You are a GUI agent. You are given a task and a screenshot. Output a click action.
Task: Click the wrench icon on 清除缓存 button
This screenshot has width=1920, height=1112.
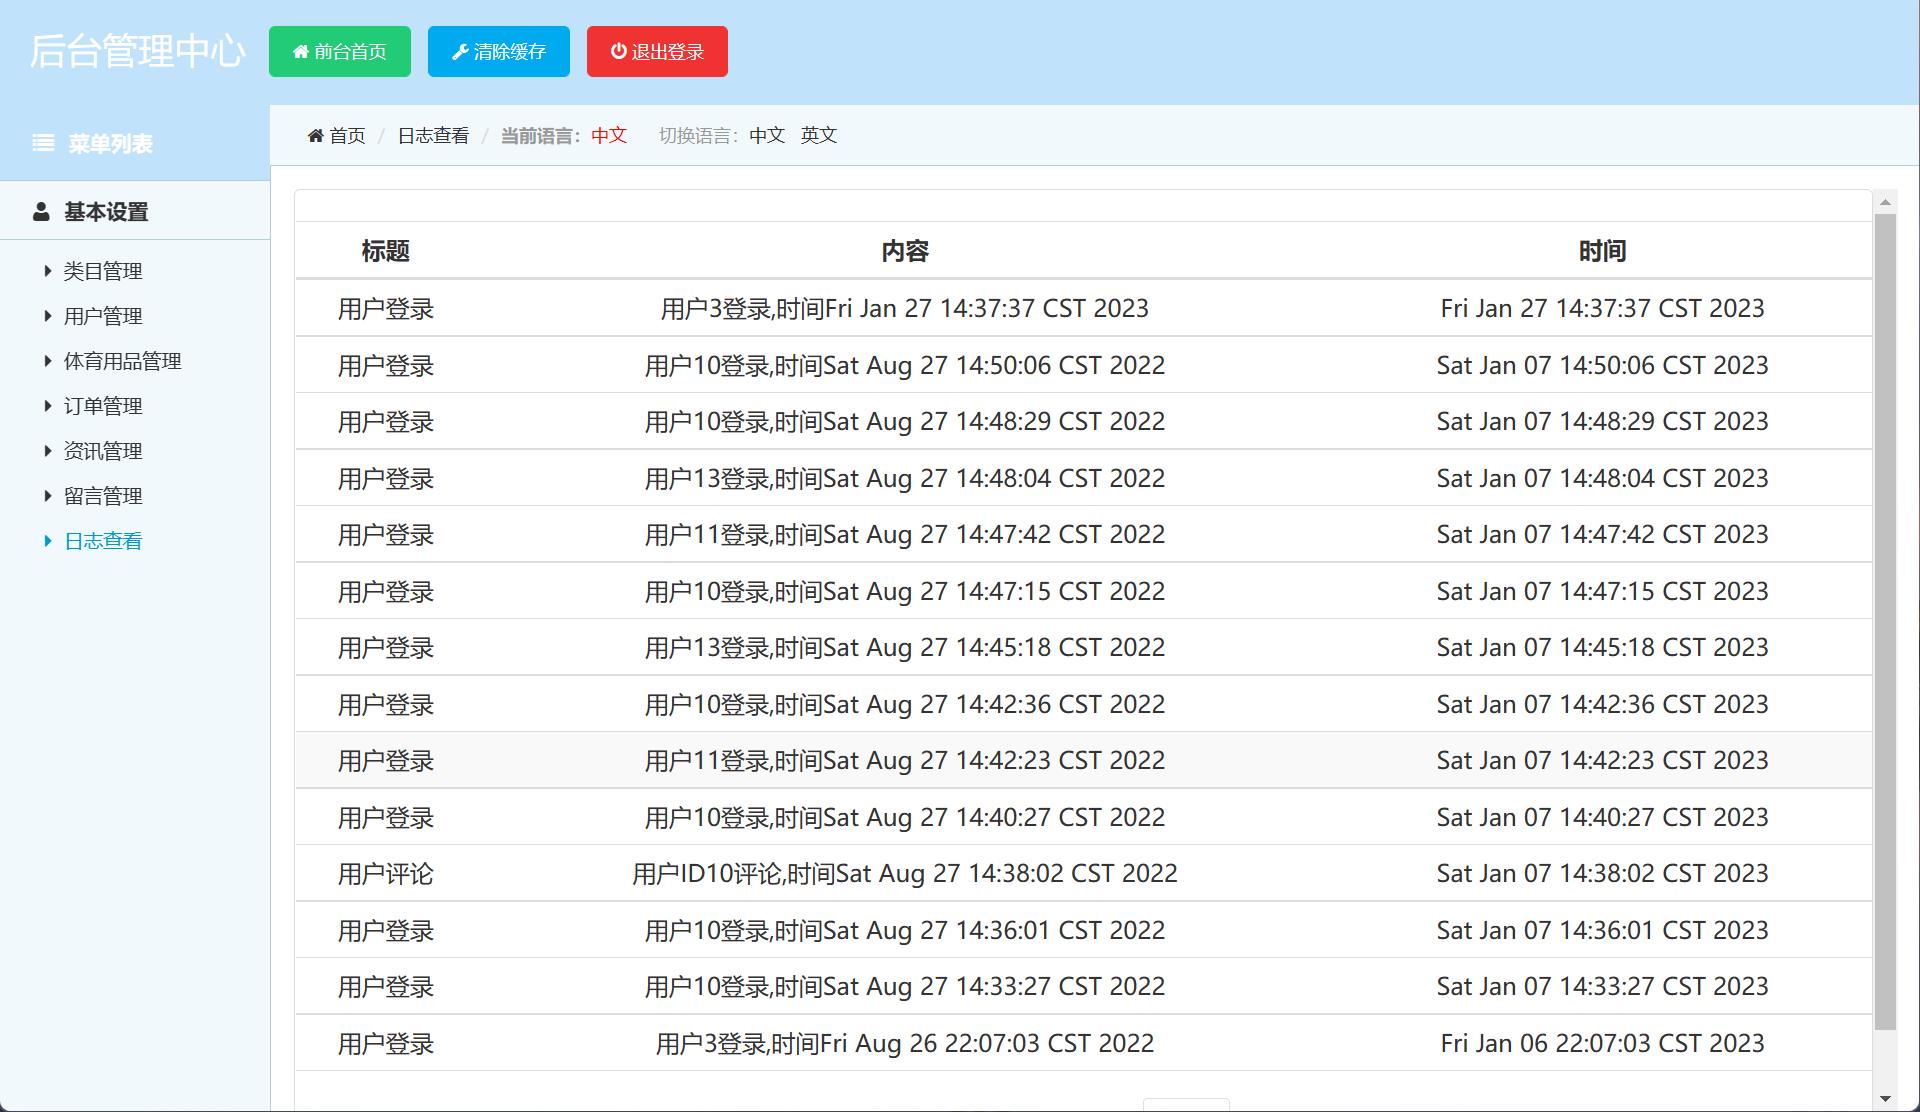click(x=460, y=52)
